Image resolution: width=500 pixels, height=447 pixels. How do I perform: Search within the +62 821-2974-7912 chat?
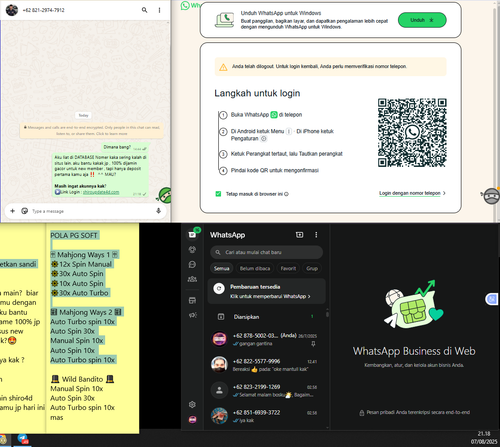(x=144, y=10)
